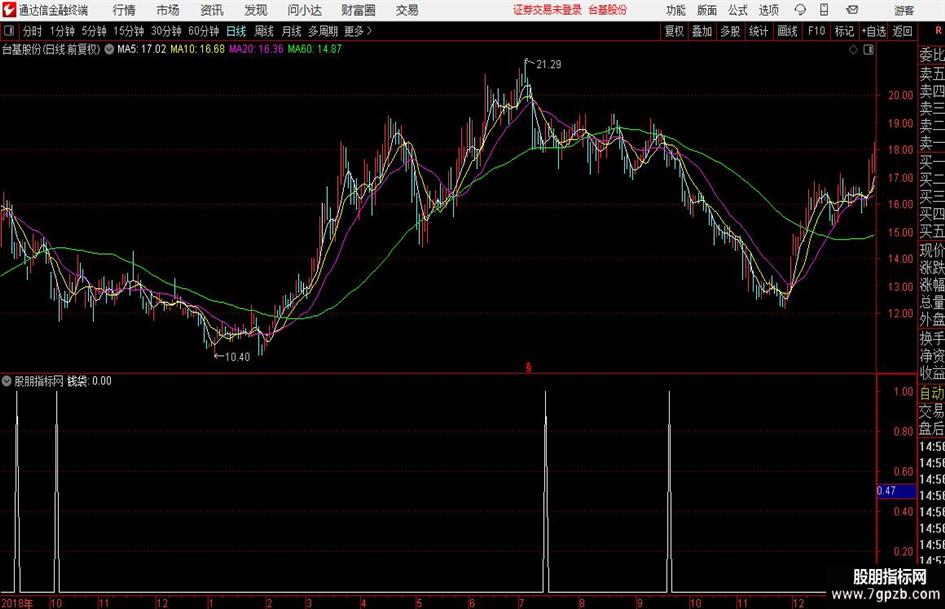This screenshot has width=945, height=609.
Task: Click the 钱袋: 0.00 indicator value
Action: (89, 381)
